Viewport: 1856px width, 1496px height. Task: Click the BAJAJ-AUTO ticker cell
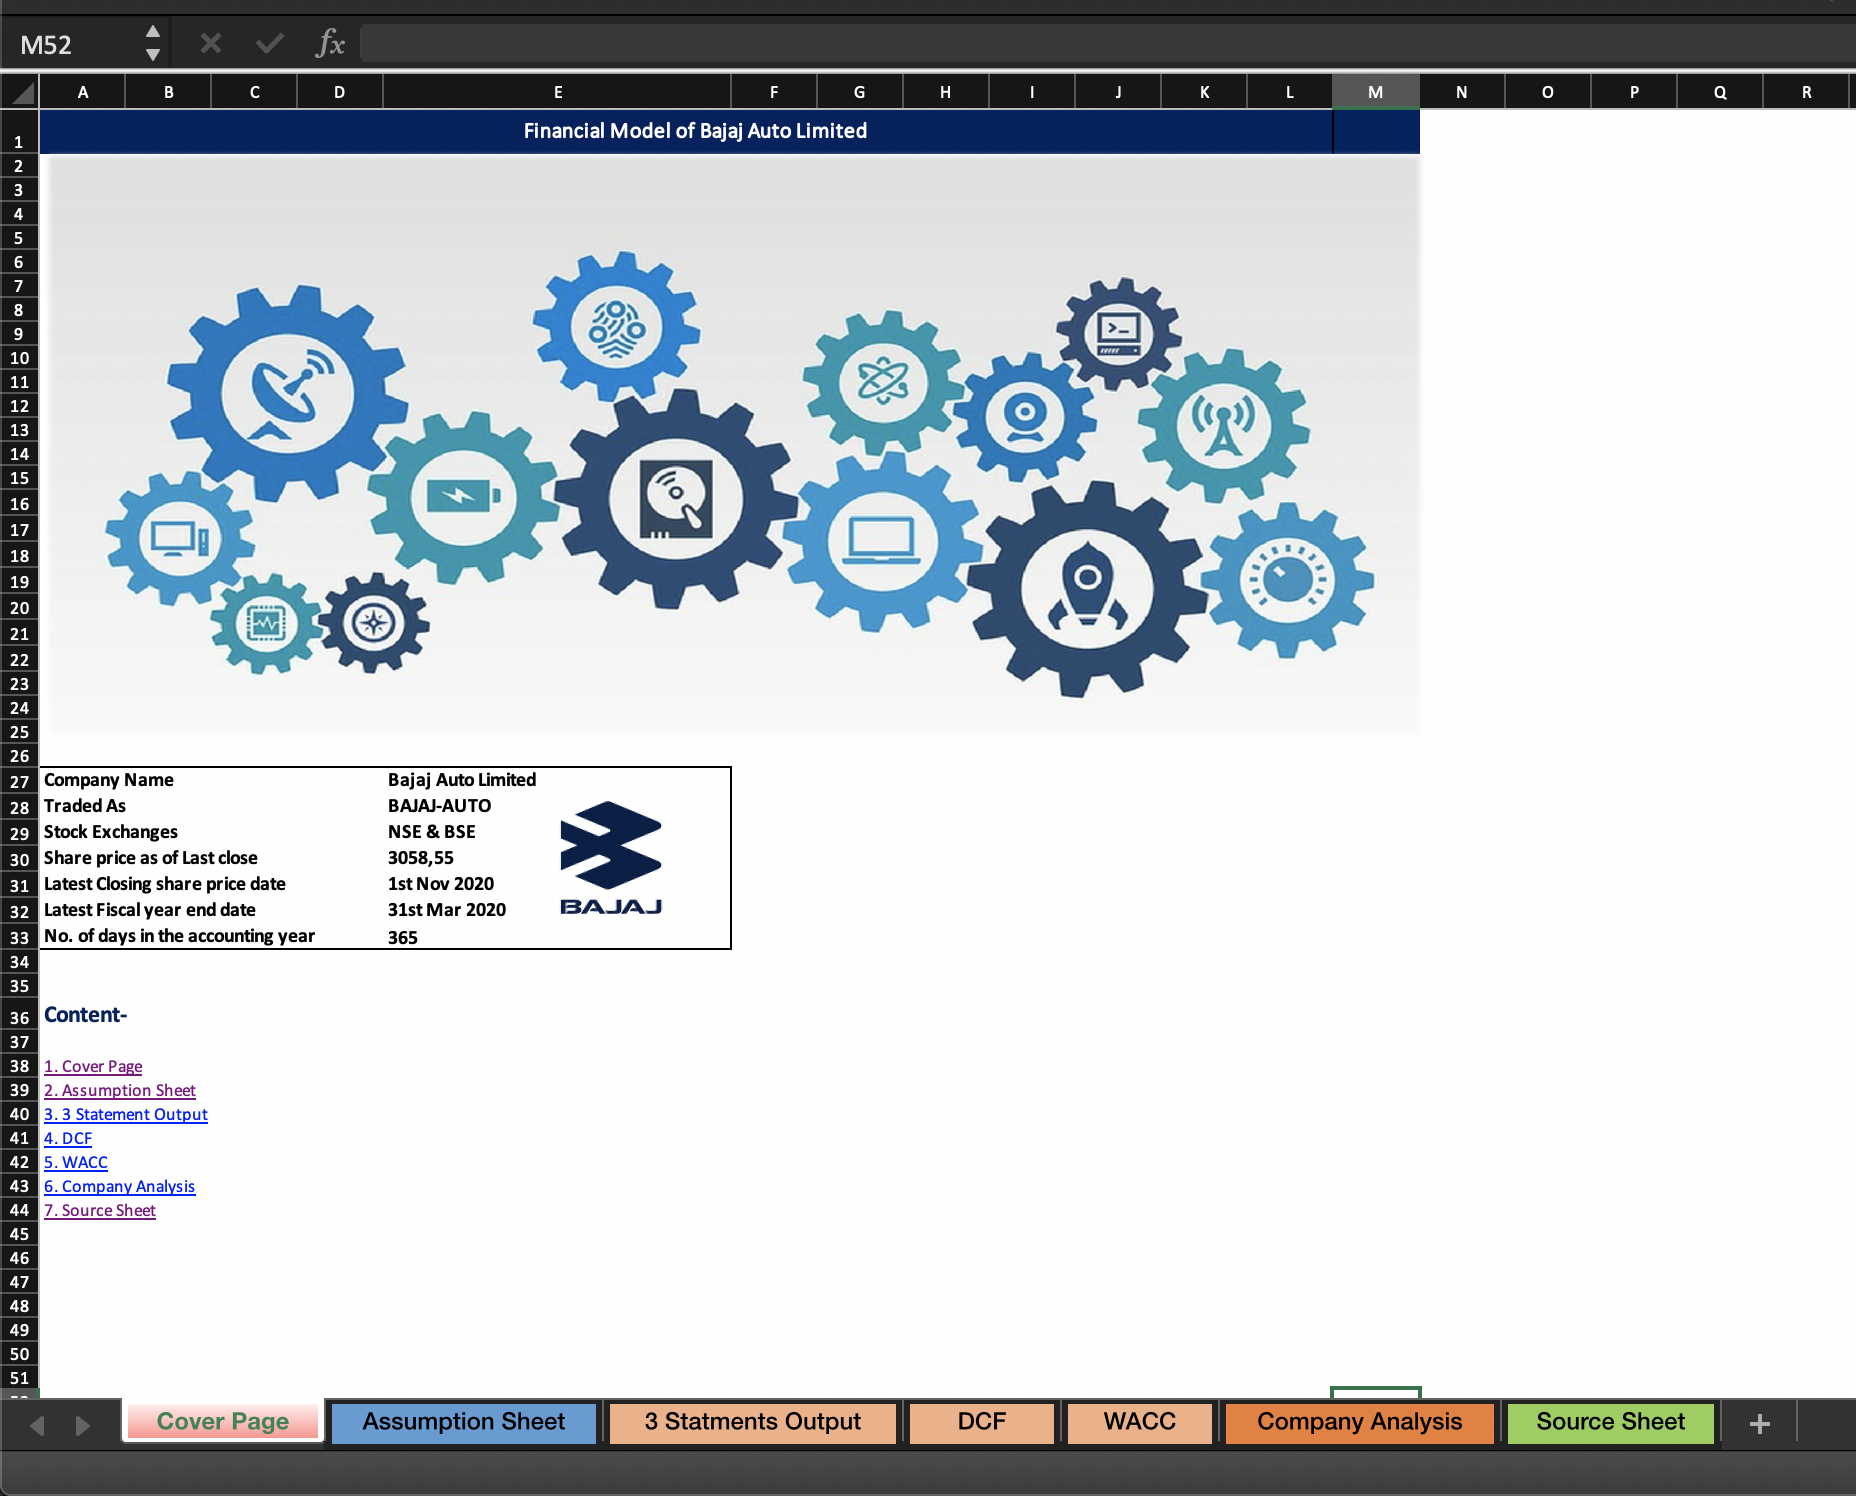[440, 806]
